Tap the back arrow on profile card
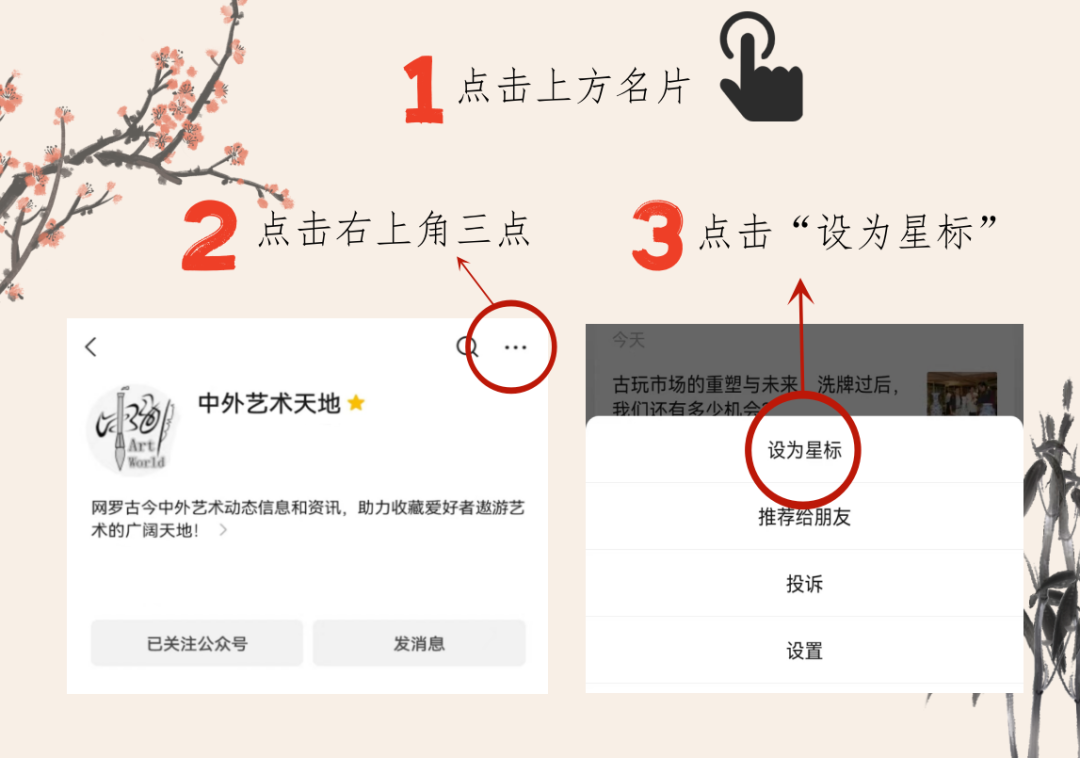1080x758 pixels. click(x=91, y=346)
